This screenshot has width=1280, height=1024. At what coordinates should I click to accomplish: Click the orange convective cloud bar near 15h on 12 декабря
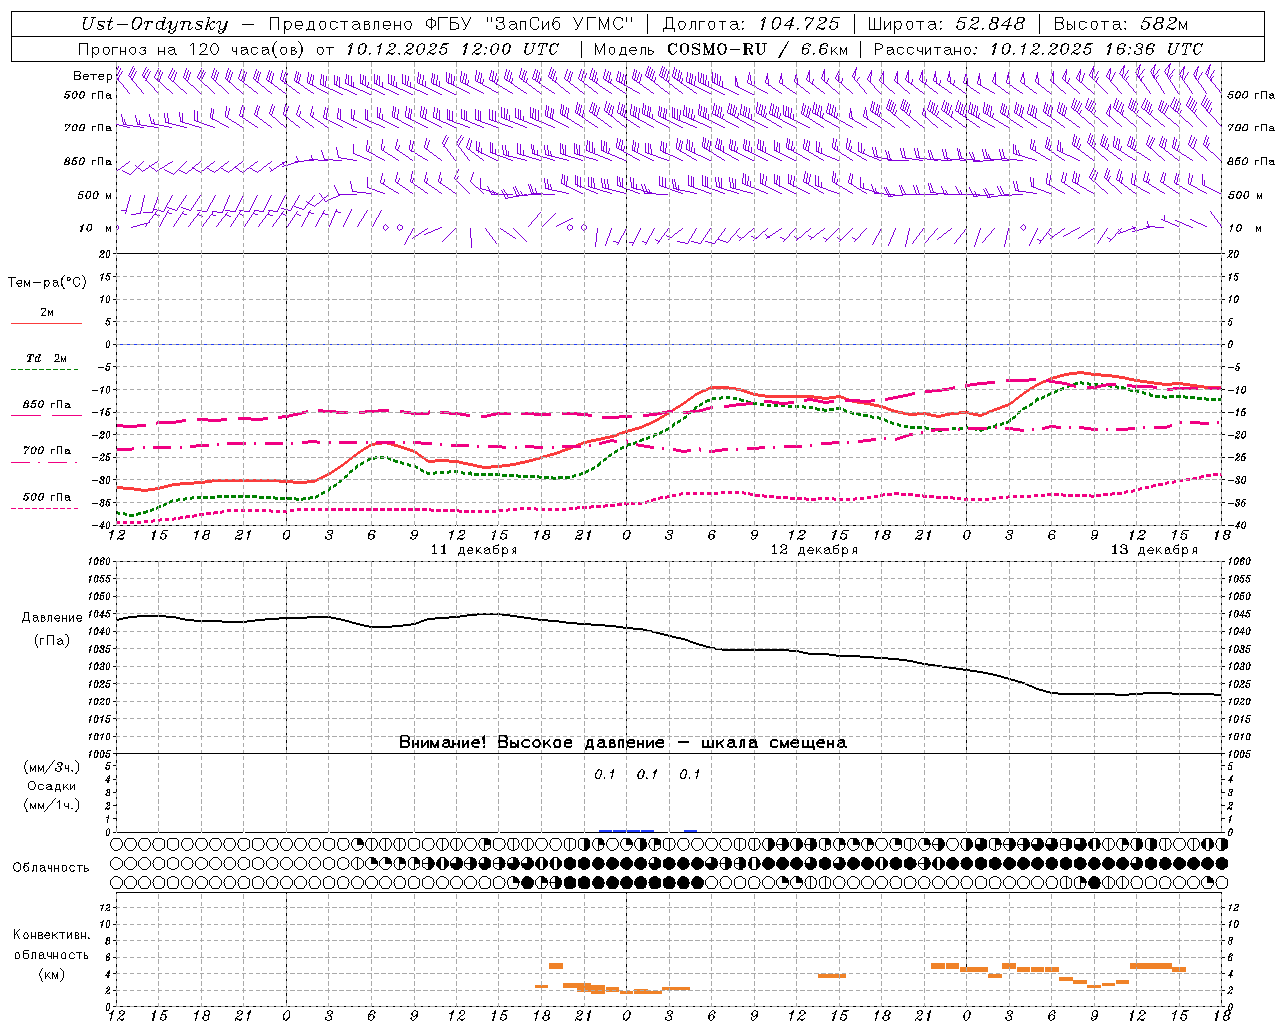tap(832, 975)
